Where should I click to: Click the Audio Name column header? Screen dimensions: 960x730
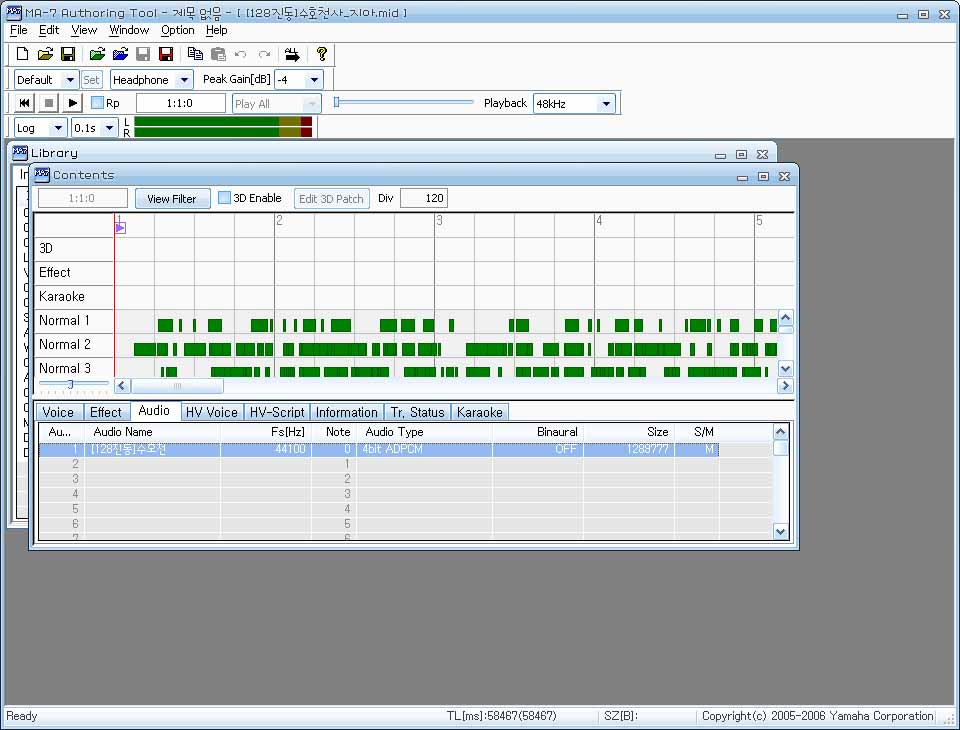(x=152, y=432)
